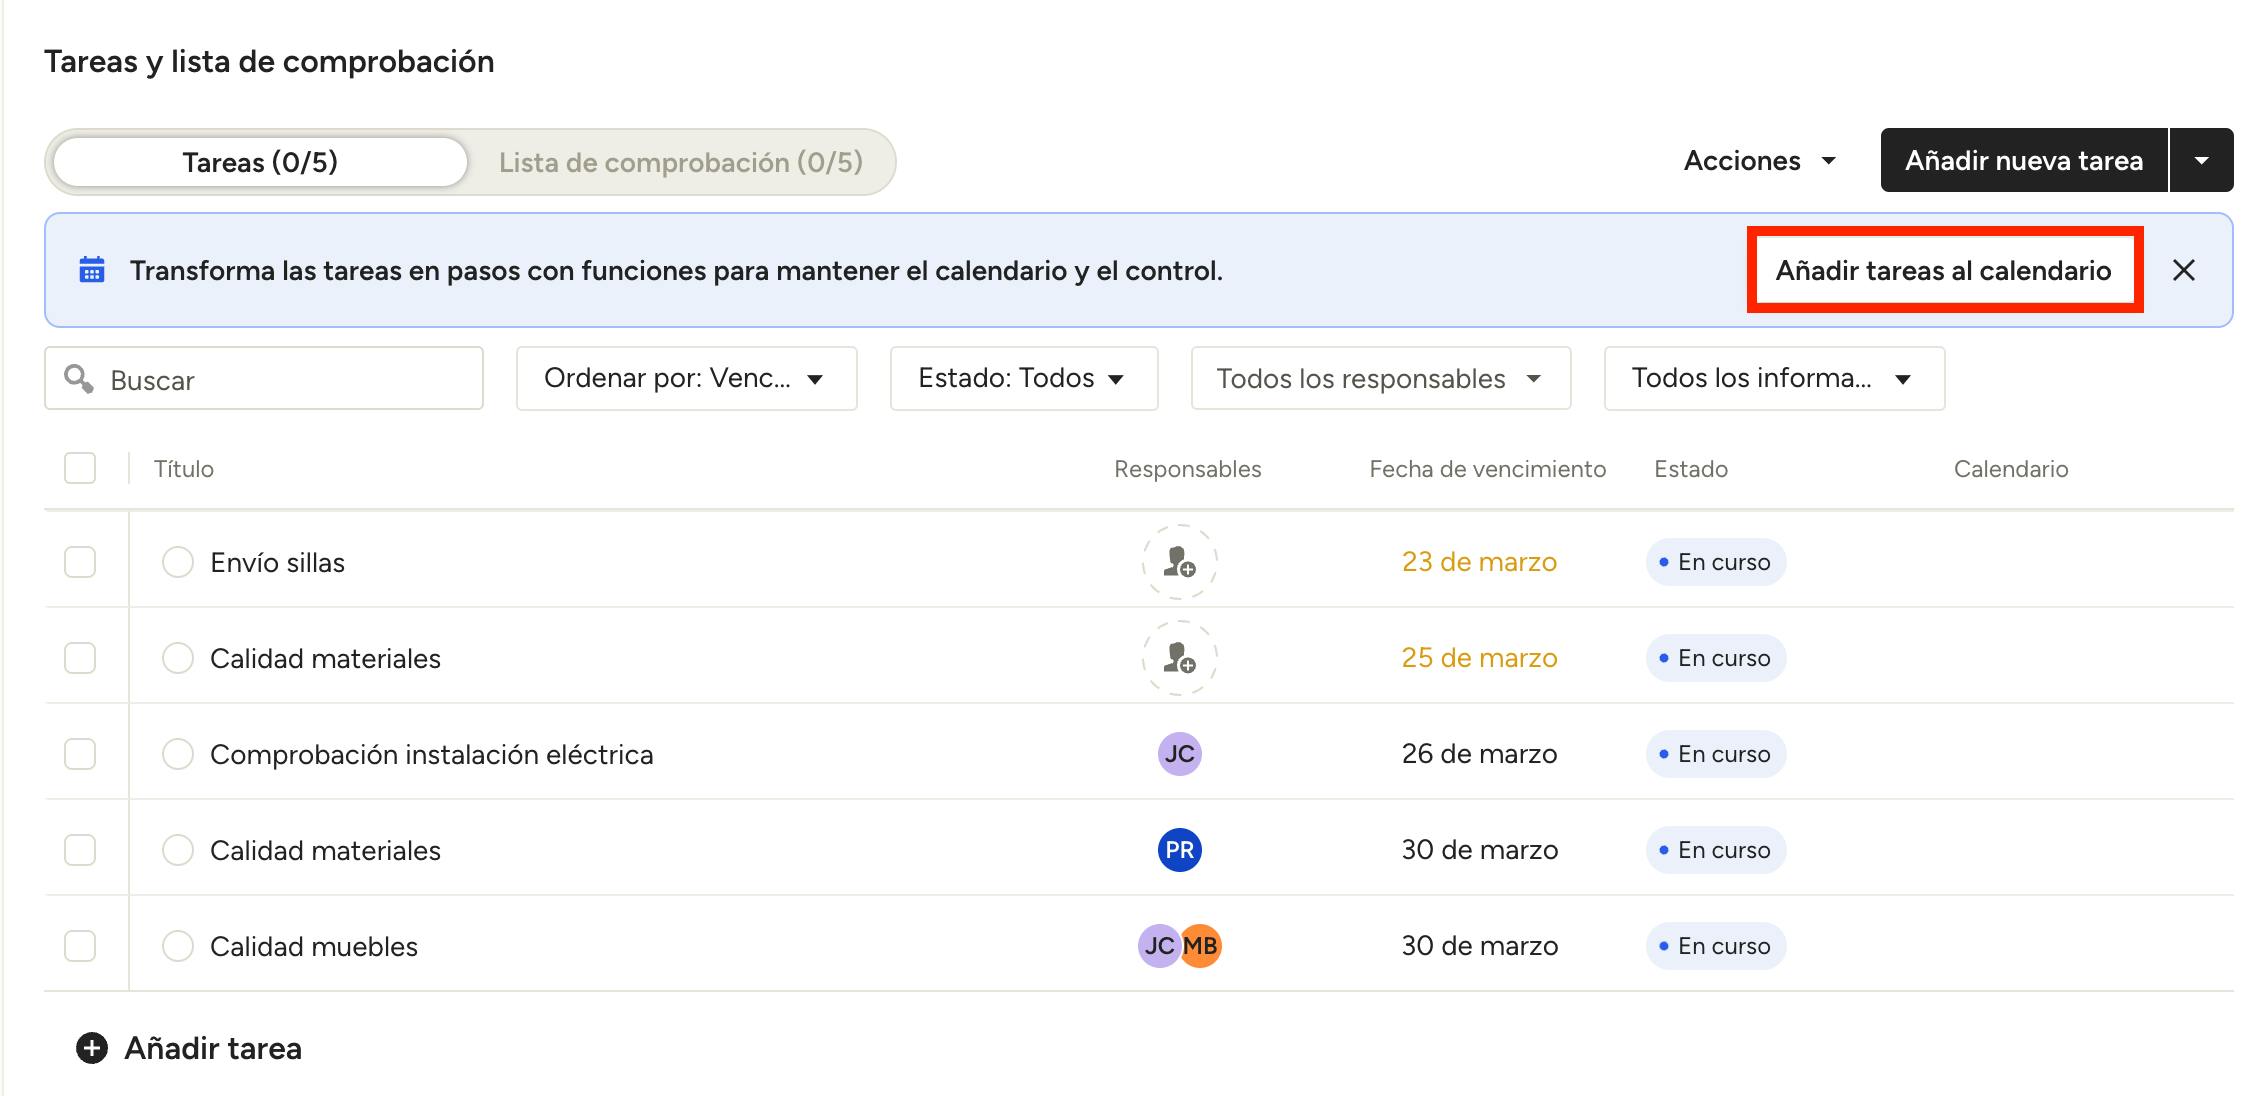The width and height of the screenshot is (2266, 1096).
Task: Tick the select-all checkbox in the header
Action: point(80,468)
